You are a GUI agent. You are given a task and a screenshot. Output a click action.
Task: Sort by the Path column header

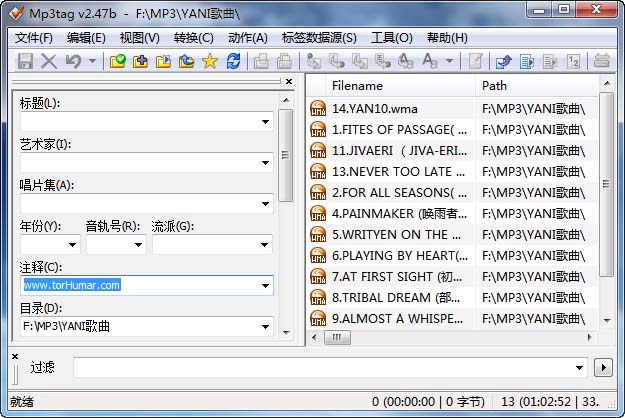pos(536,86)
